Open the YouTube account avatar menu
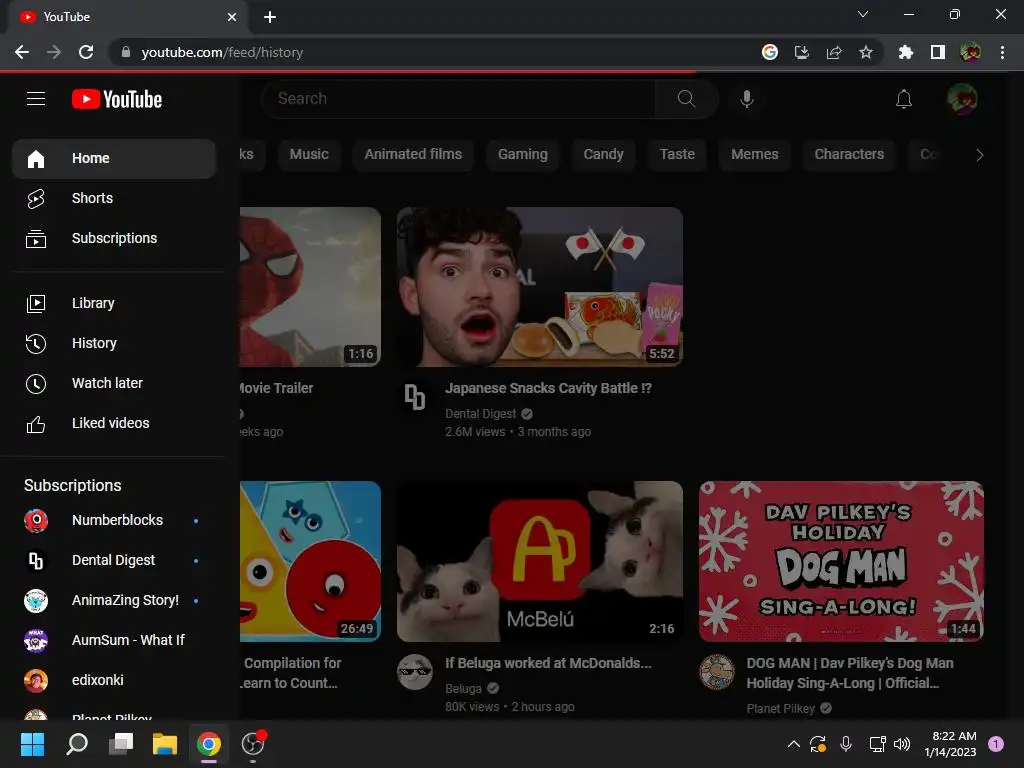Viewport: 1024px width, 768px height. (x=962, y=99)
